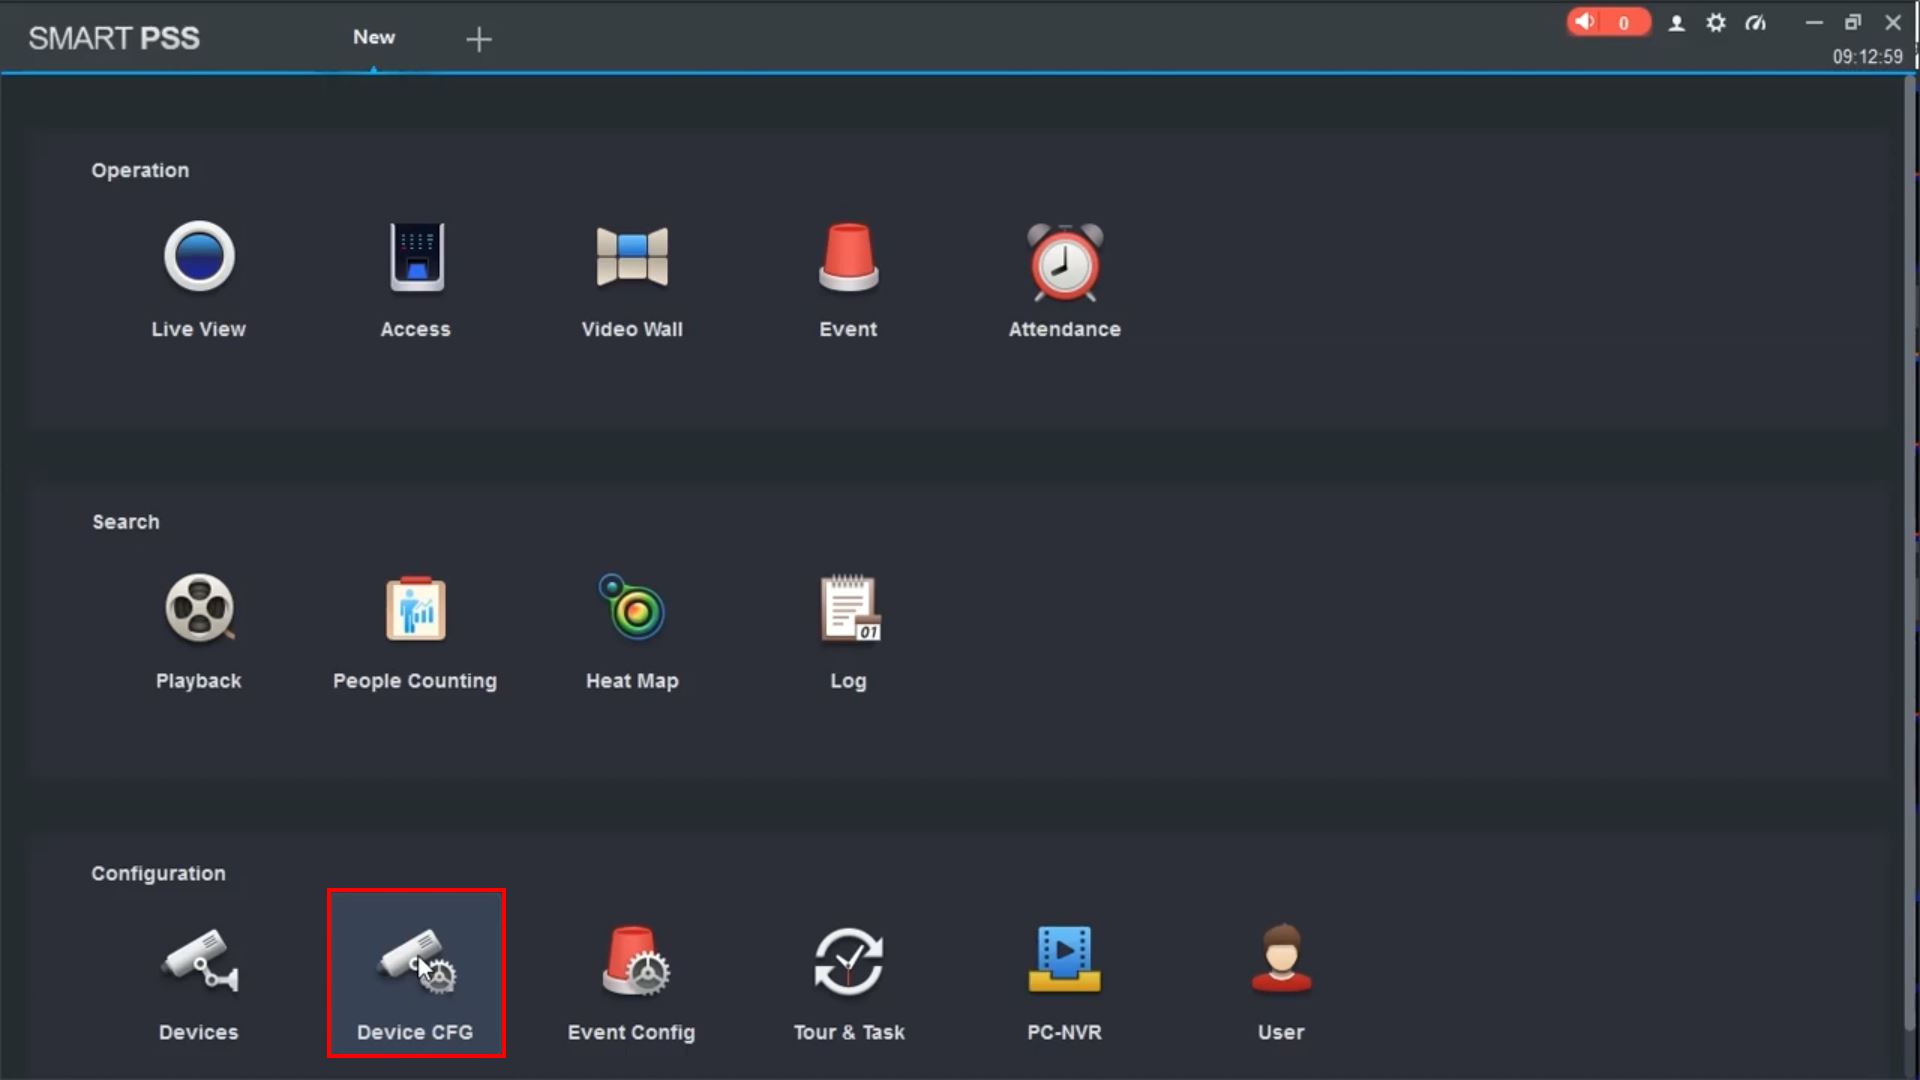Viewport: 1920px width, 1080px height.
Task: Open the Event alarm module
Action: coord(848,258)
